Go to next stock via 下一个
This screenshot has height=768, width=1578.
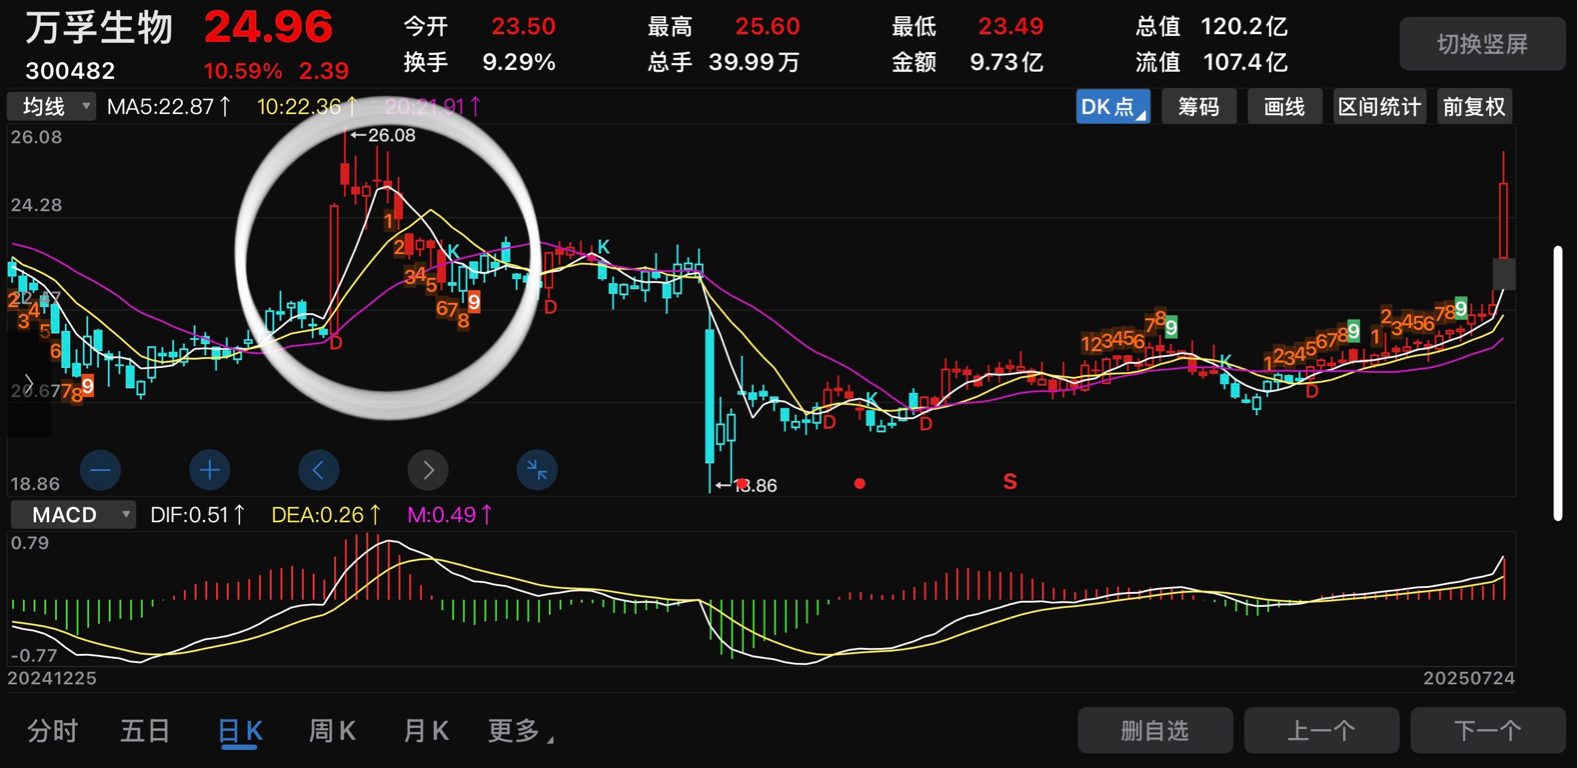1488,731
